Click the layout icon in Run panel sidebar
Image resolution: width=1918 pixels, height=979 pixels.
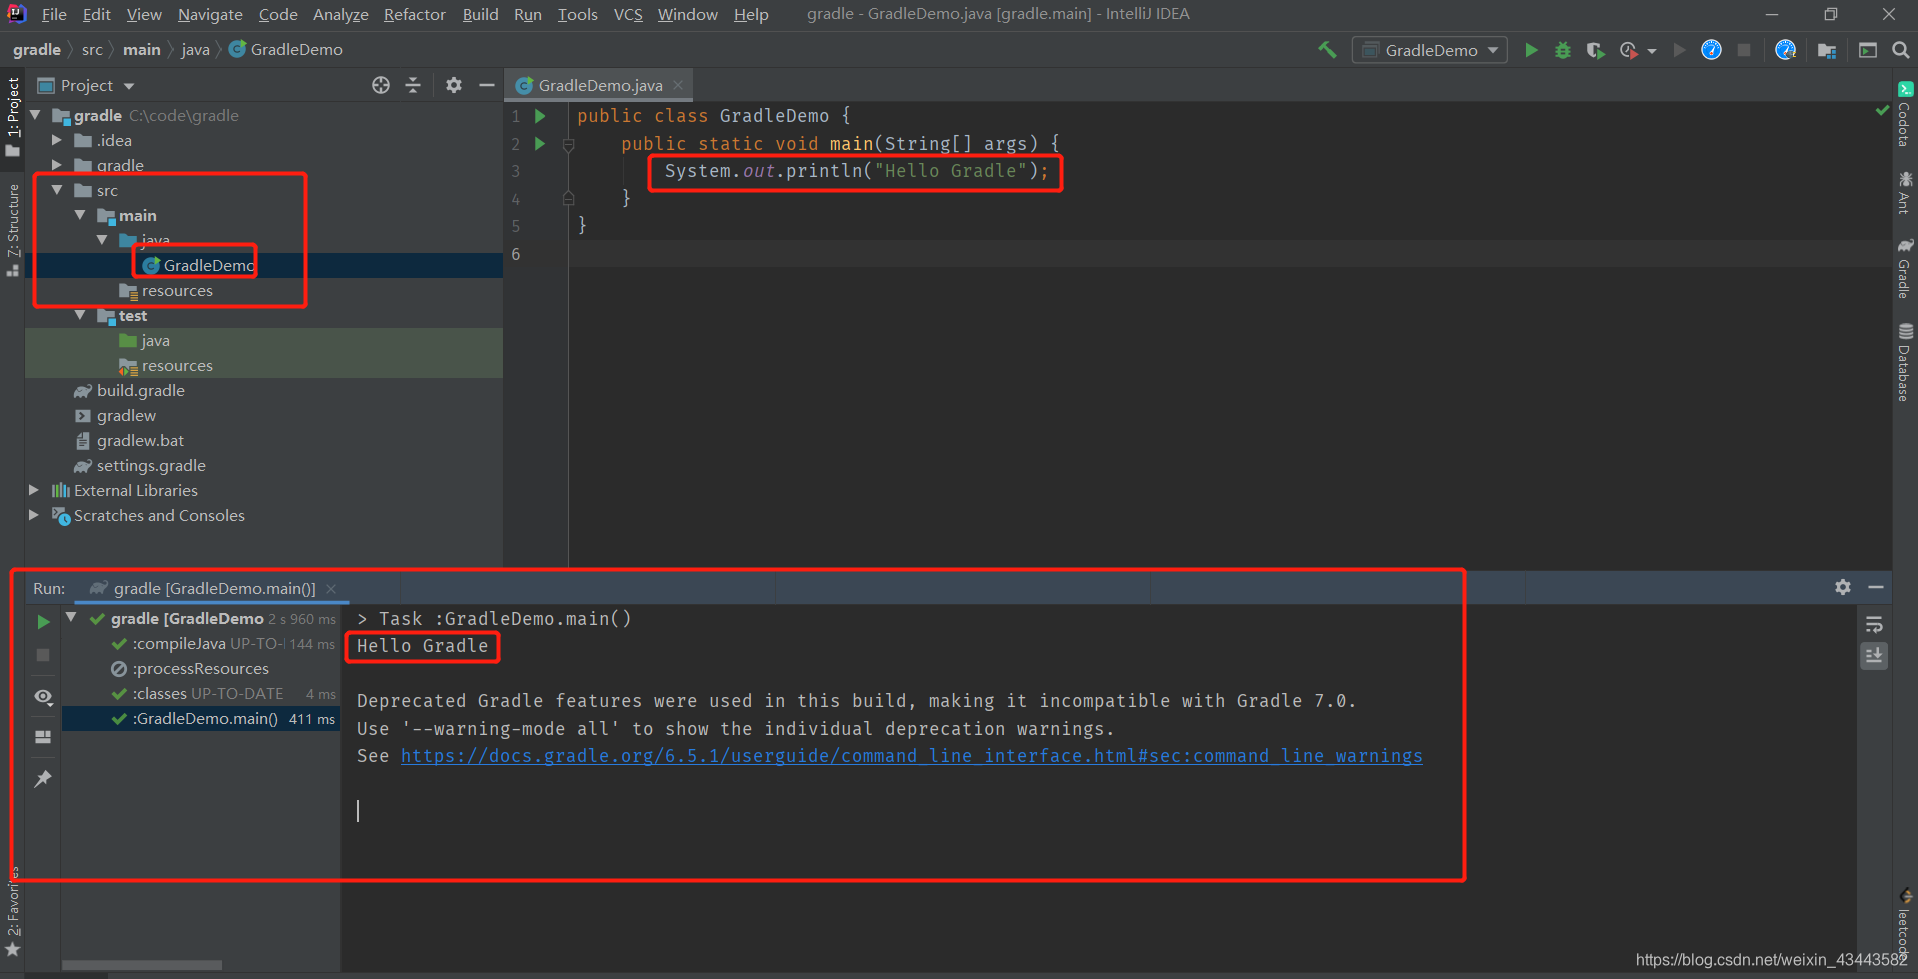point(43,737)
